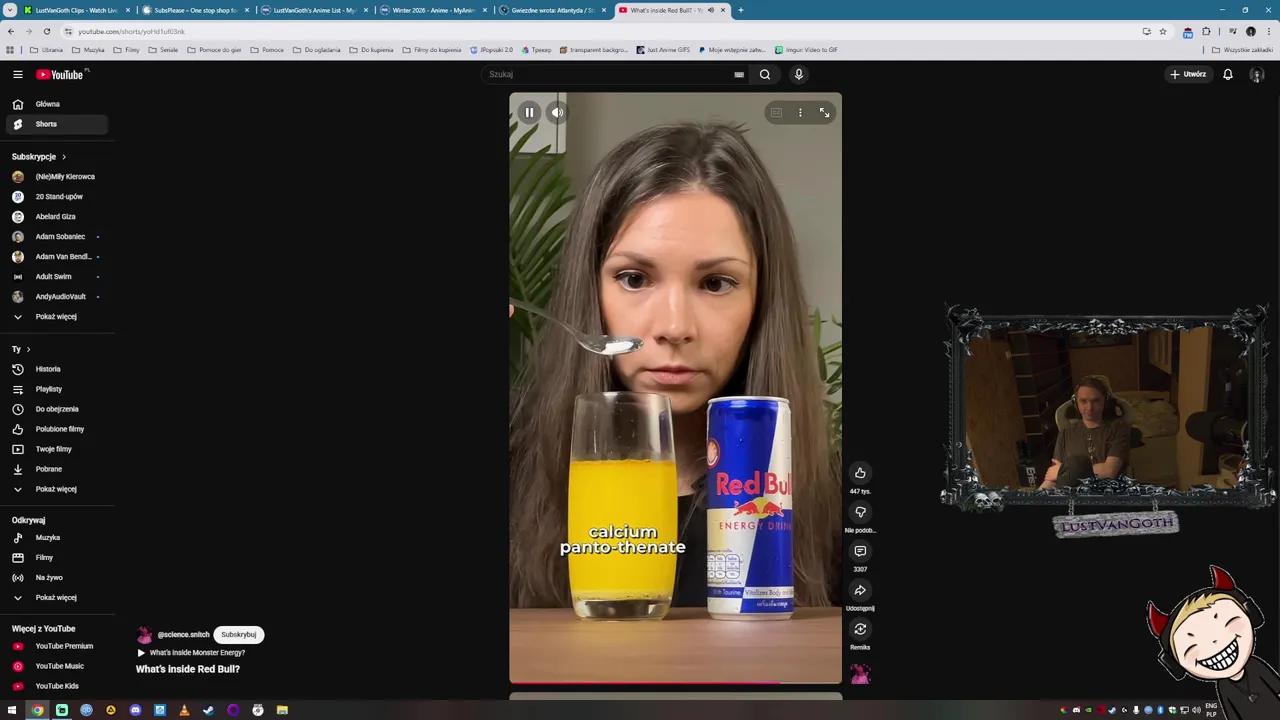This screenshot has width=1280, height=720.
Task: Open the on-screen keyboard in the search box
Action: [x=739, y=74]
